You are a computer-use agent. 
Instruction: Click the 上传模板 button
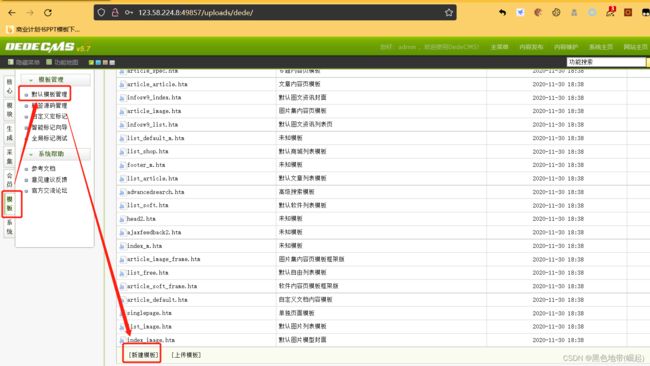(x=186, y=355)
